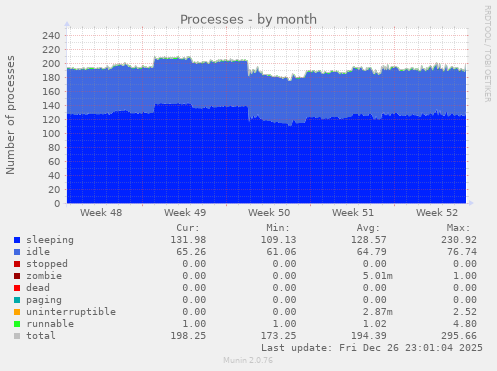The width and height of the screenshot is (497, 371).
Task: Click total minimum value 173.25
Action: point(278,336)
